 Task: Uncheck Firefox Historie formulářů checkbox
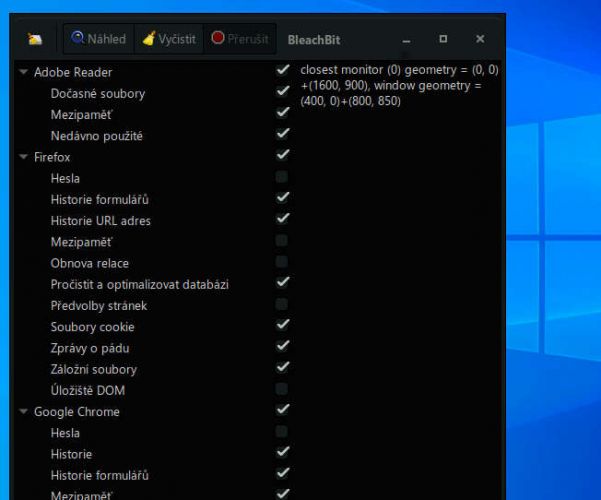[283, 197]
